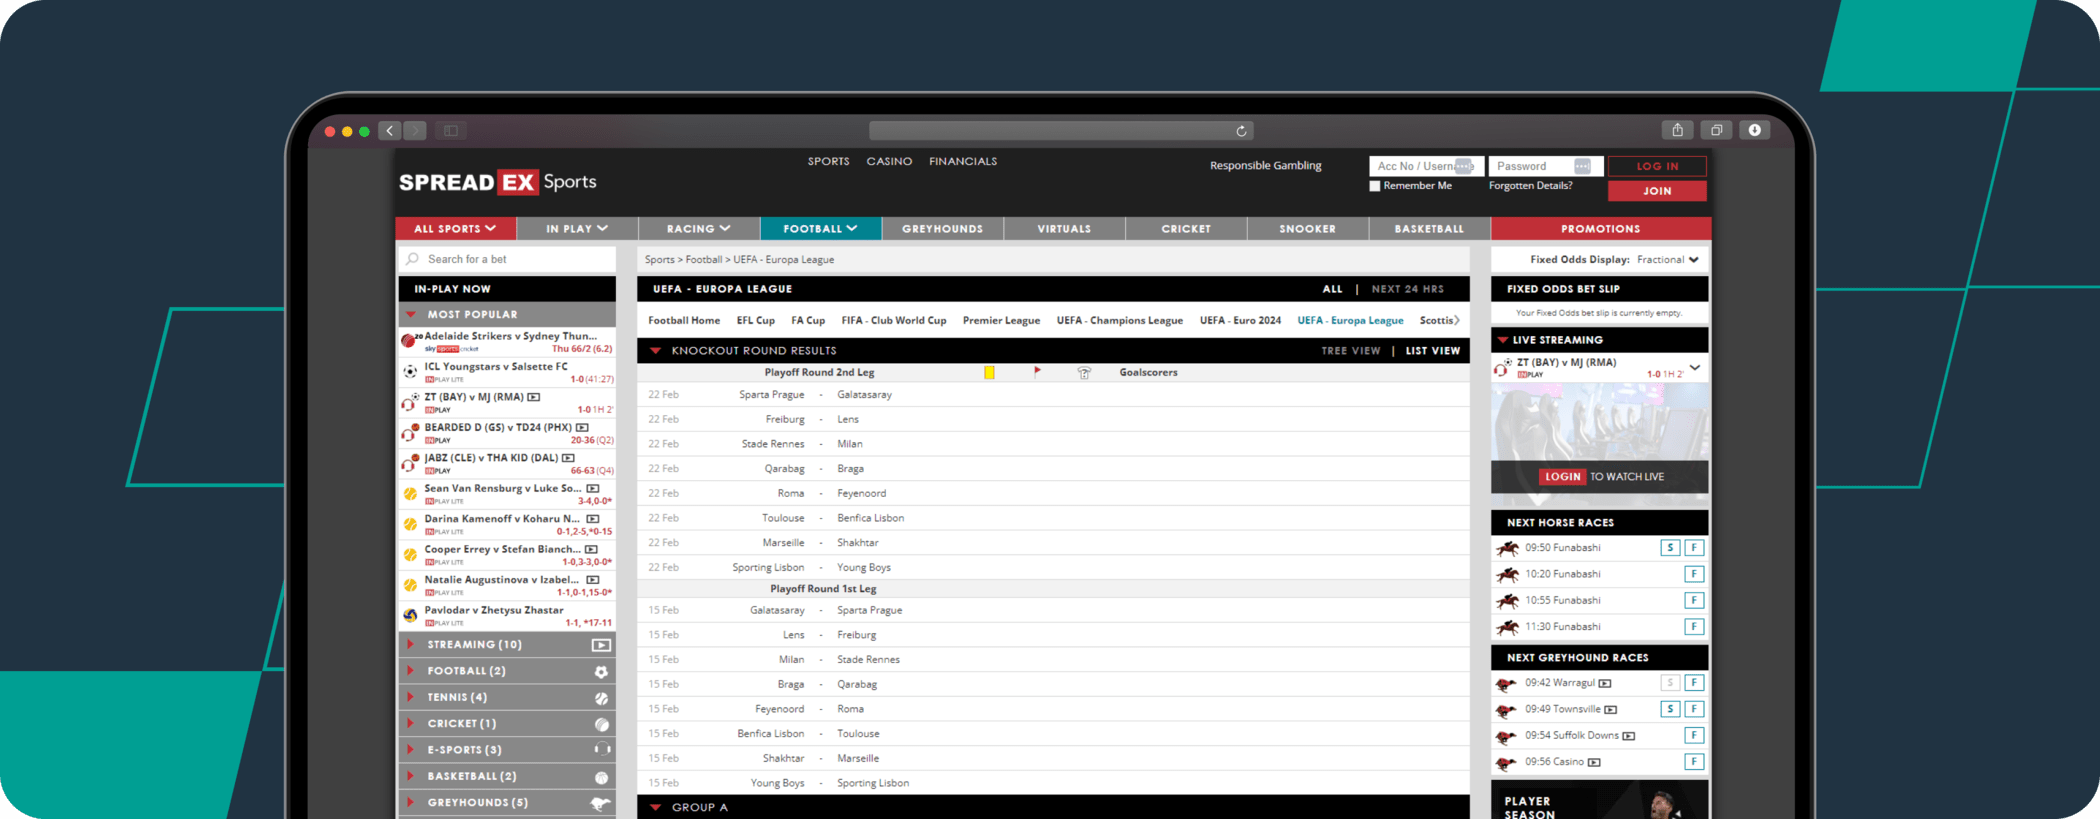Click the search magnifier icon
2100x819 pixels.
point(412,259)
